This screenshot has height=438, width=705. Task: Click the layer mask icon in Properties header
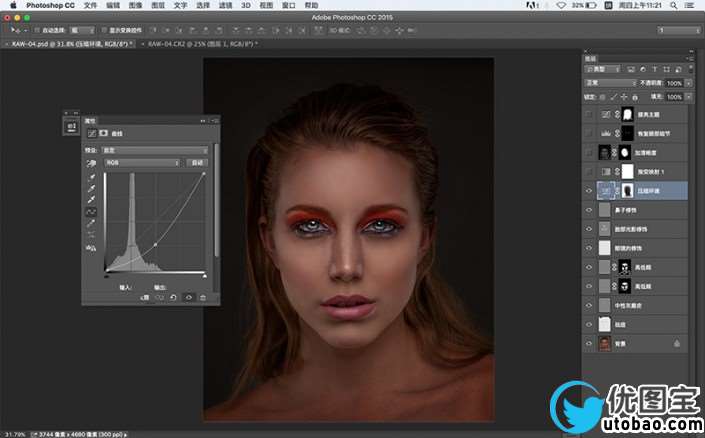point(104,132)
